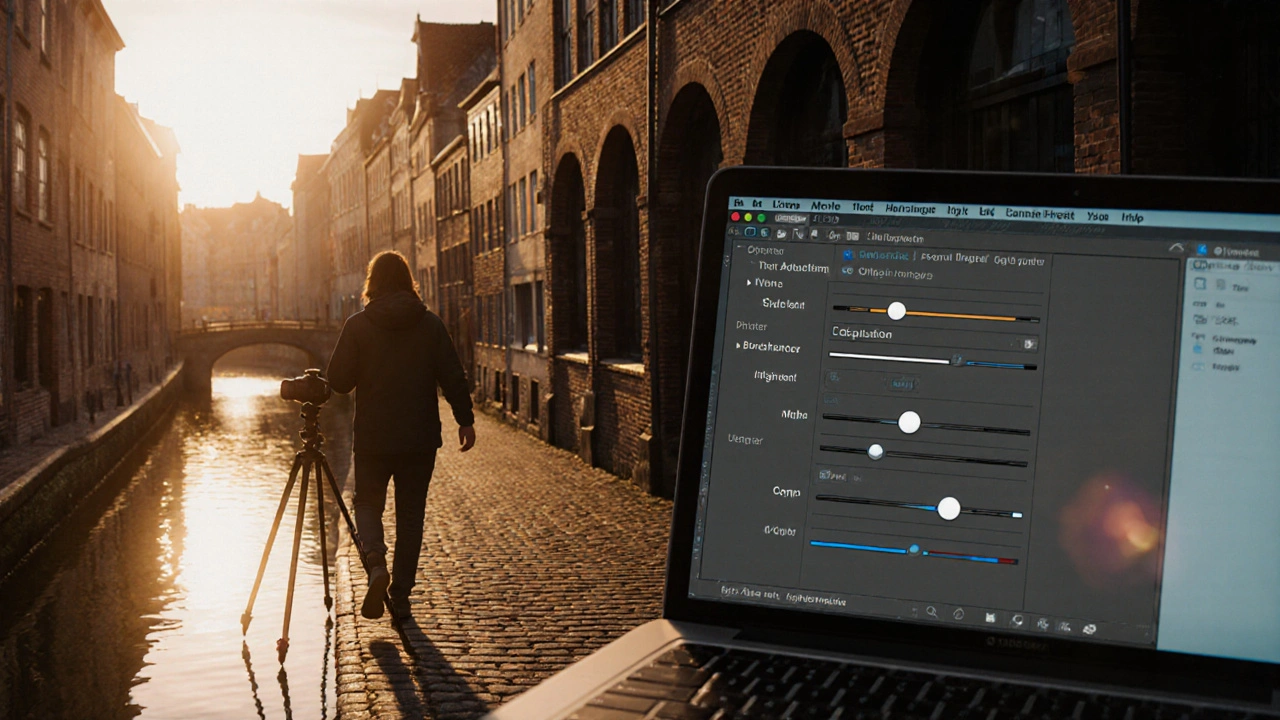Click the orange slider's white handle
This screenshot has width=1280, height=720.
[896, 311]
